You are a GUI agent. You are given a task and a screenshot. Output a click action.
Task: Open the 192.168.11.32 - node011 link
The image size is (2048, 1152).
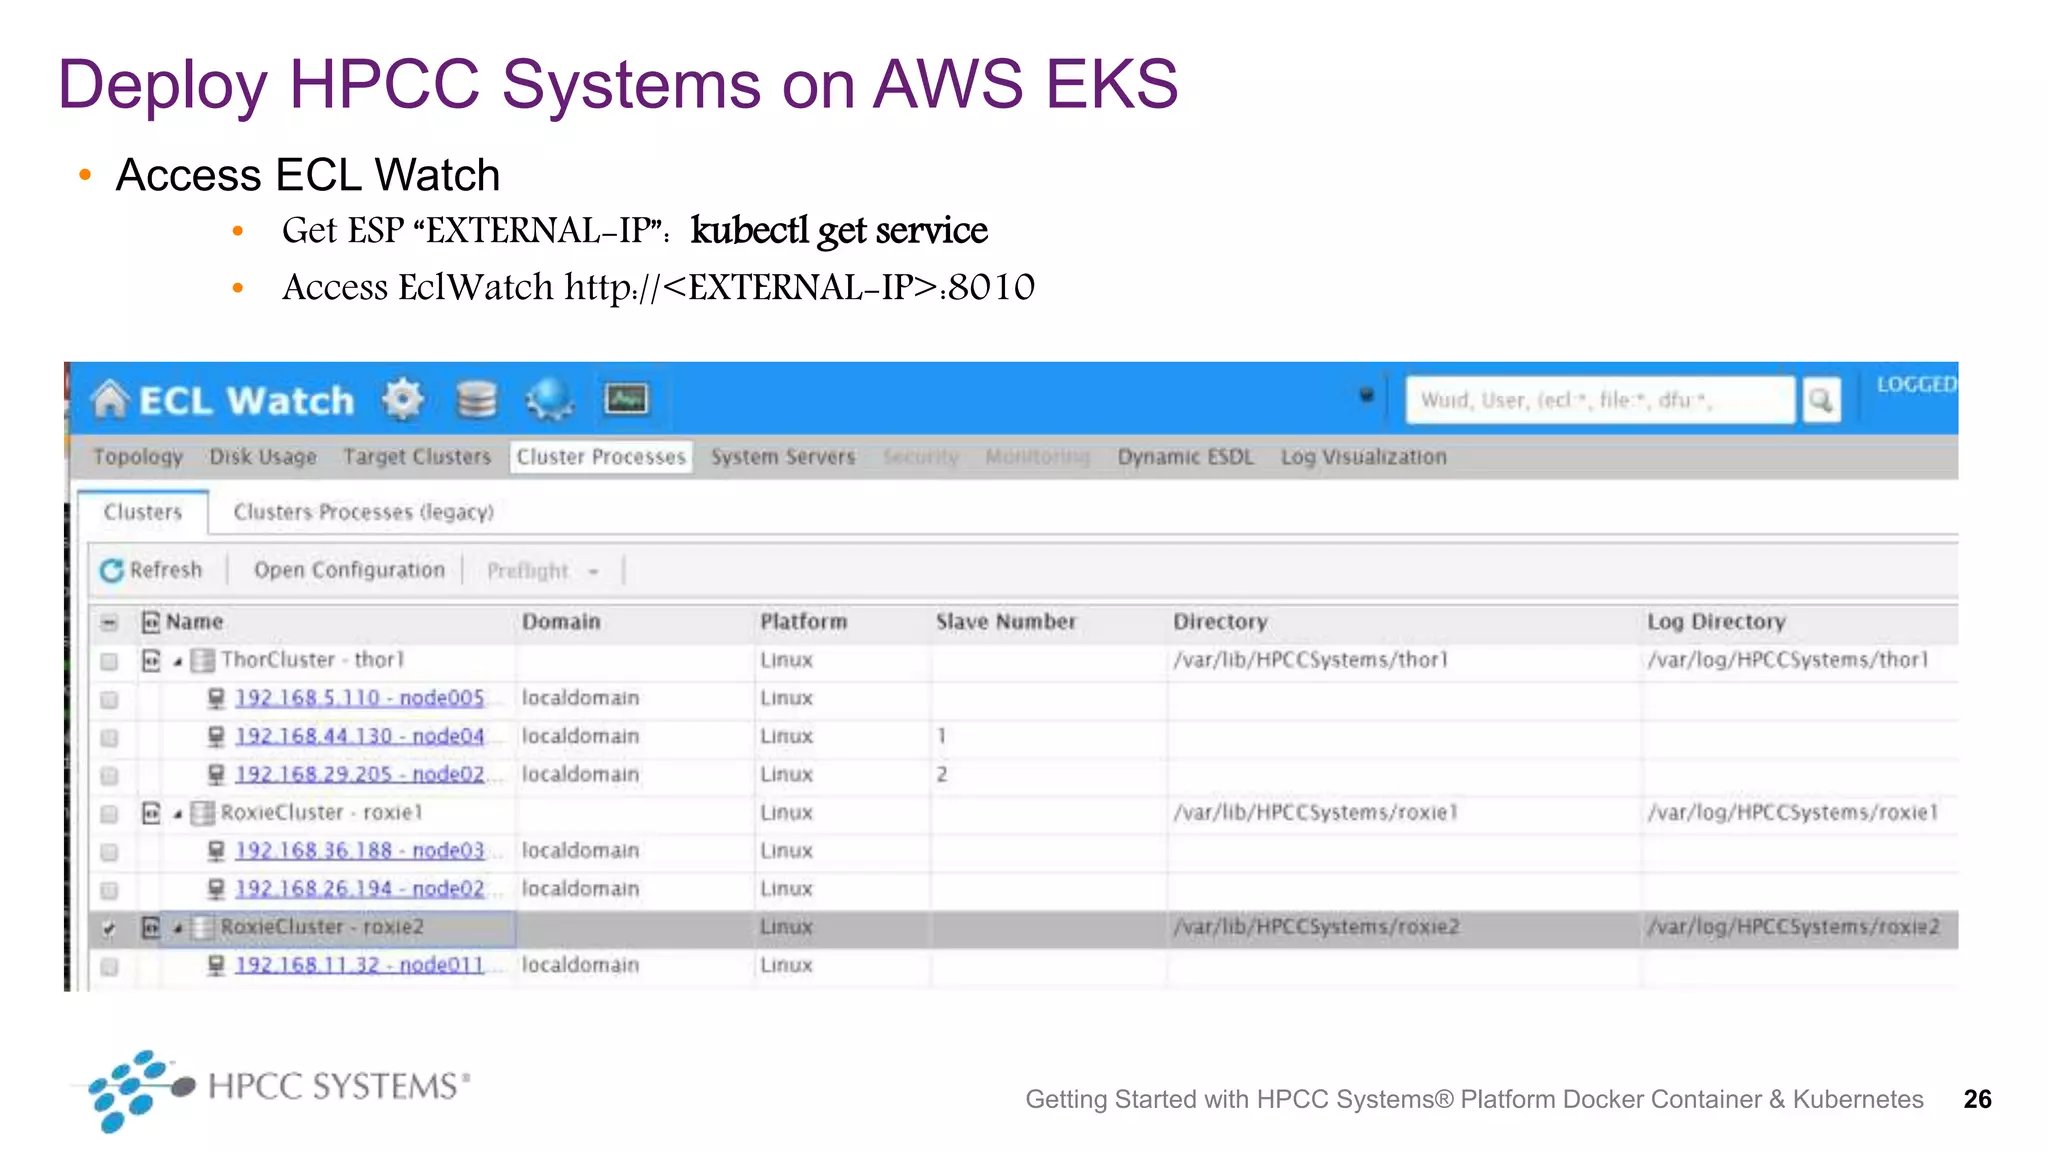coord(359,965)
